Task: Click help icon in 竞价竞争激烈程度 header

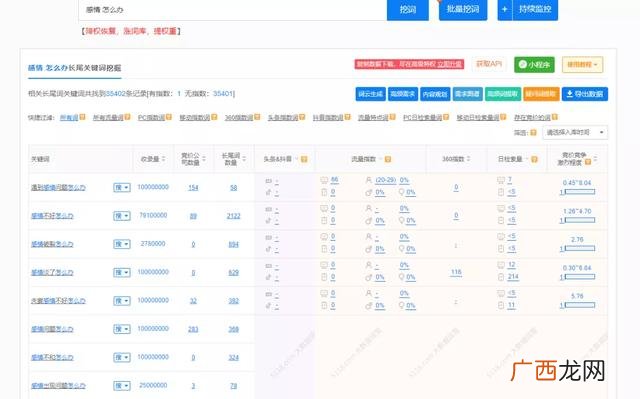Action: click(x=588, y=162)
